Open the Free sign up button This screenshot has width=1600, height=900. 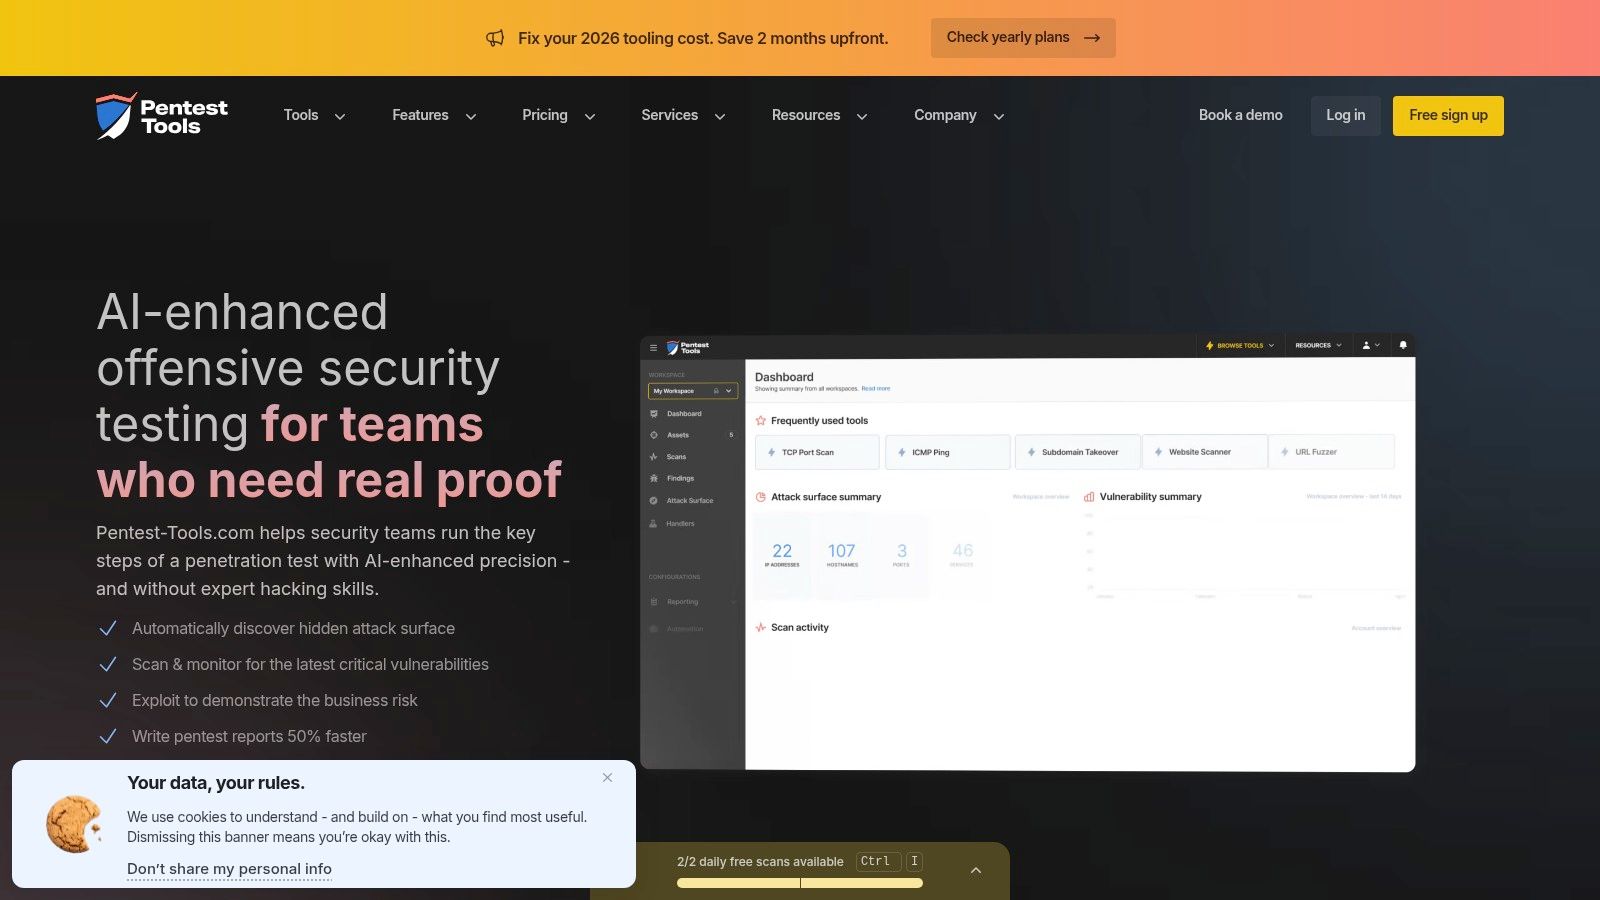click(x=1448, y=115)
